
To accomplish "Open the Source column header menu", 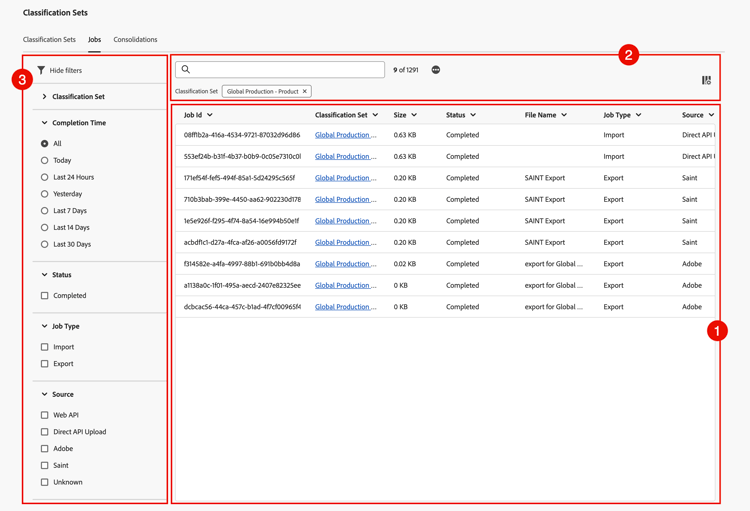I will point(711,115).
